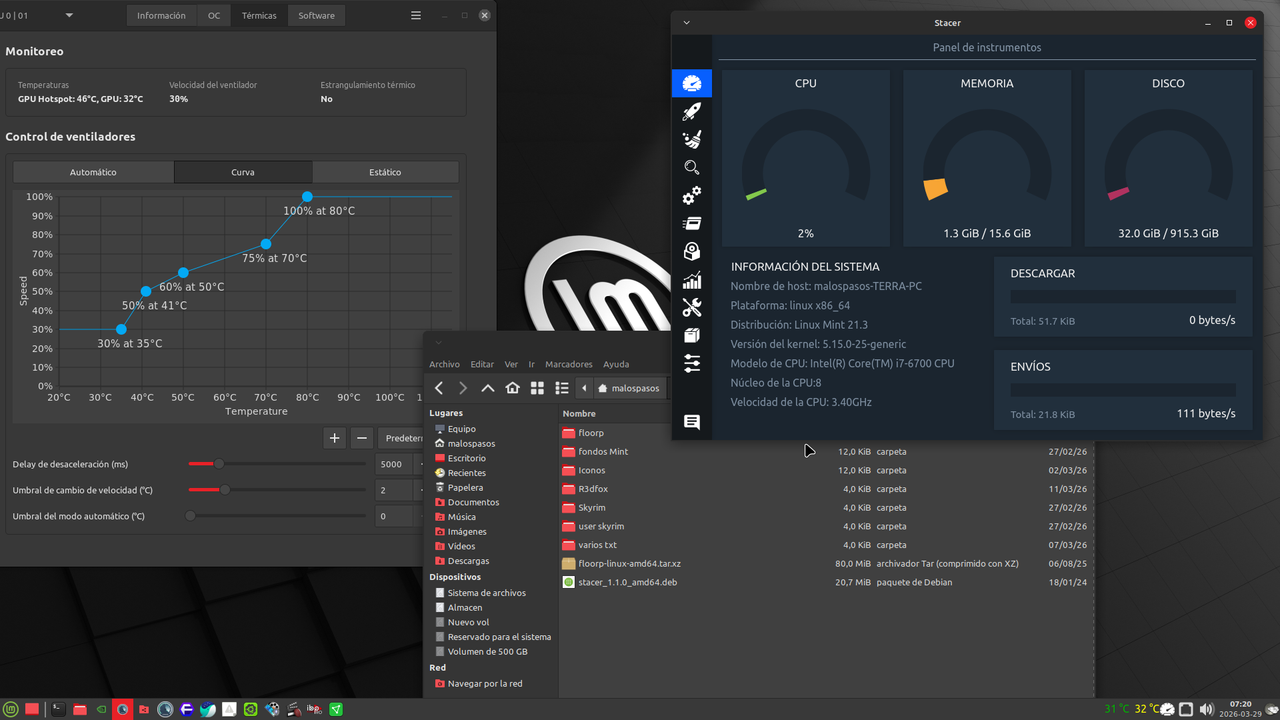Switch to Información tab
The image size is (1280, 720).
(x=161, y=15)
